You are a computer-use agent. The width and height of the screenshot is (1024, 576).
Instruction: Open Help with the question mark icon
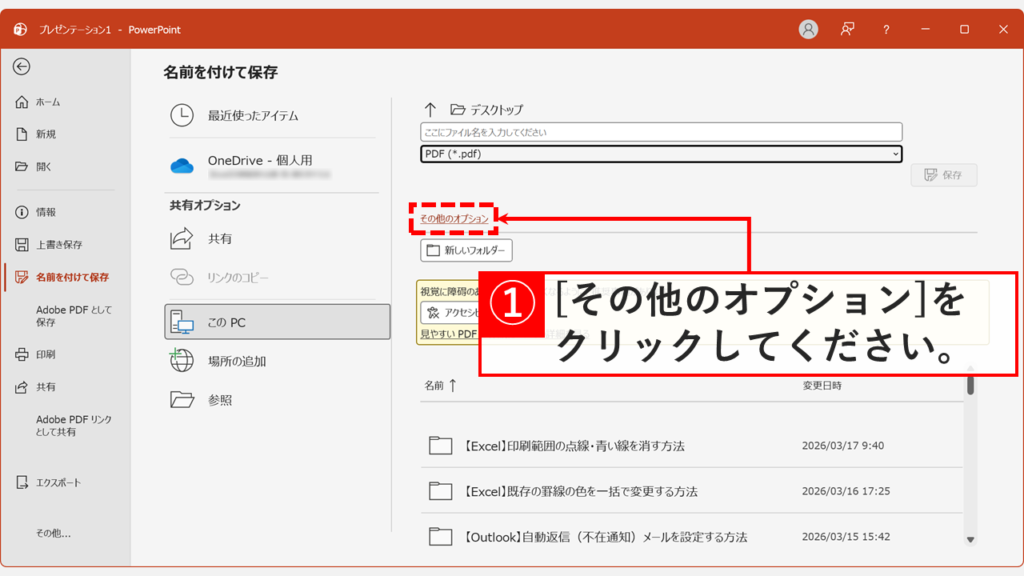pos(885,29)
